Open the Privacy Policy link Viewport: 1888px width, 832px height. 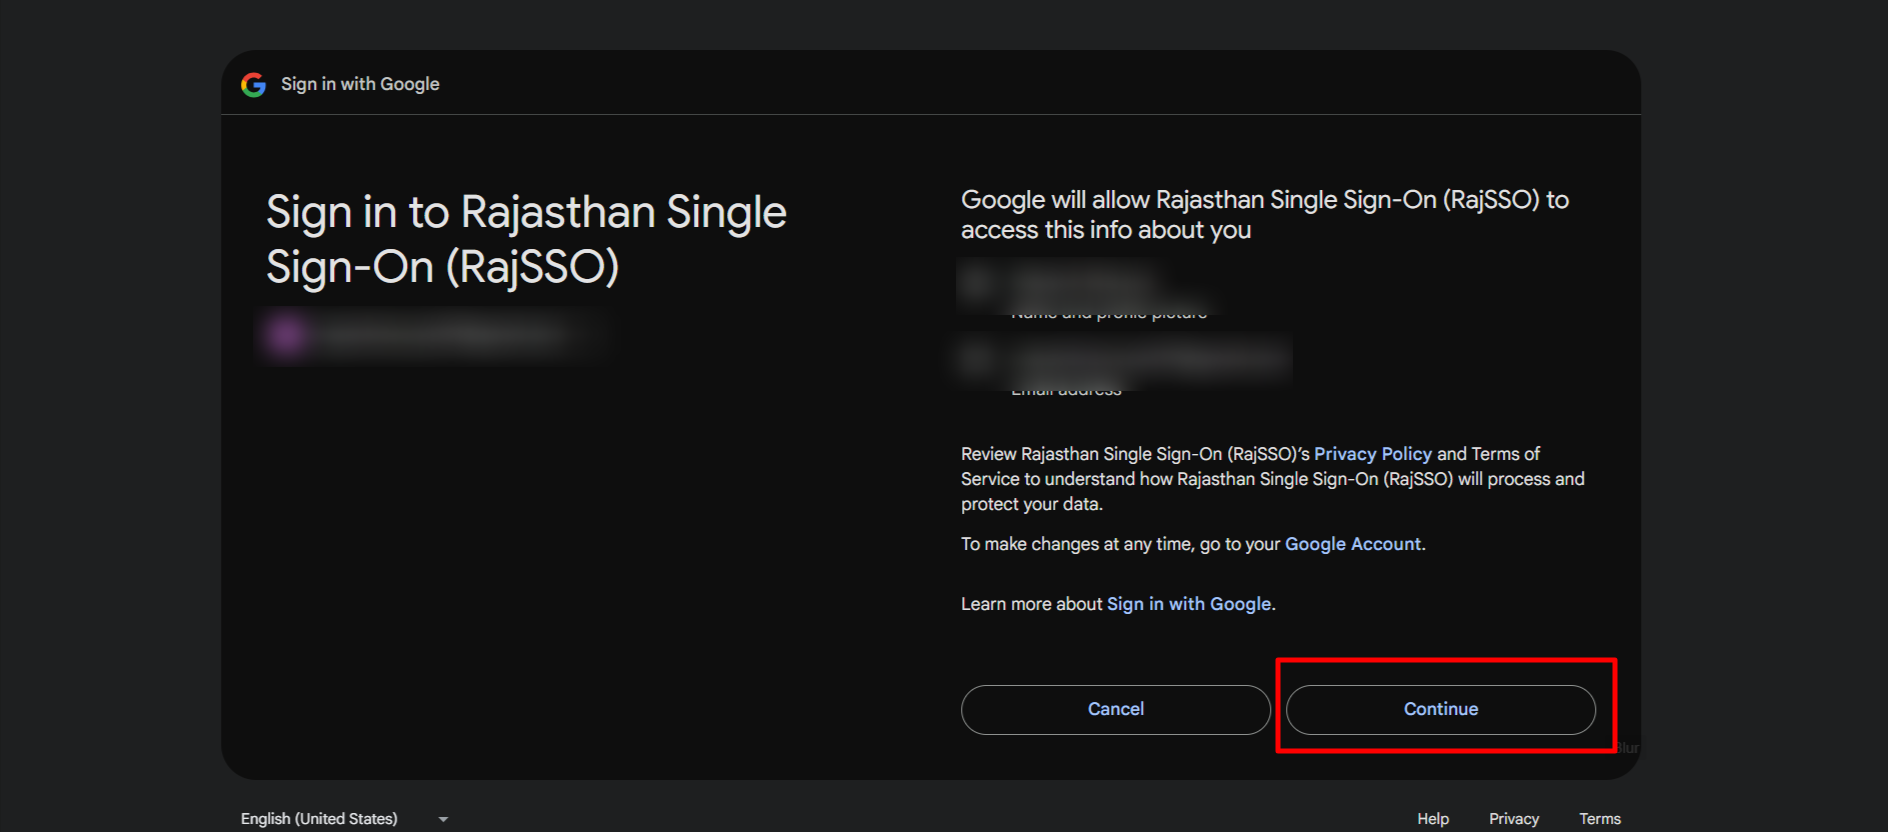pos(1372,454)
